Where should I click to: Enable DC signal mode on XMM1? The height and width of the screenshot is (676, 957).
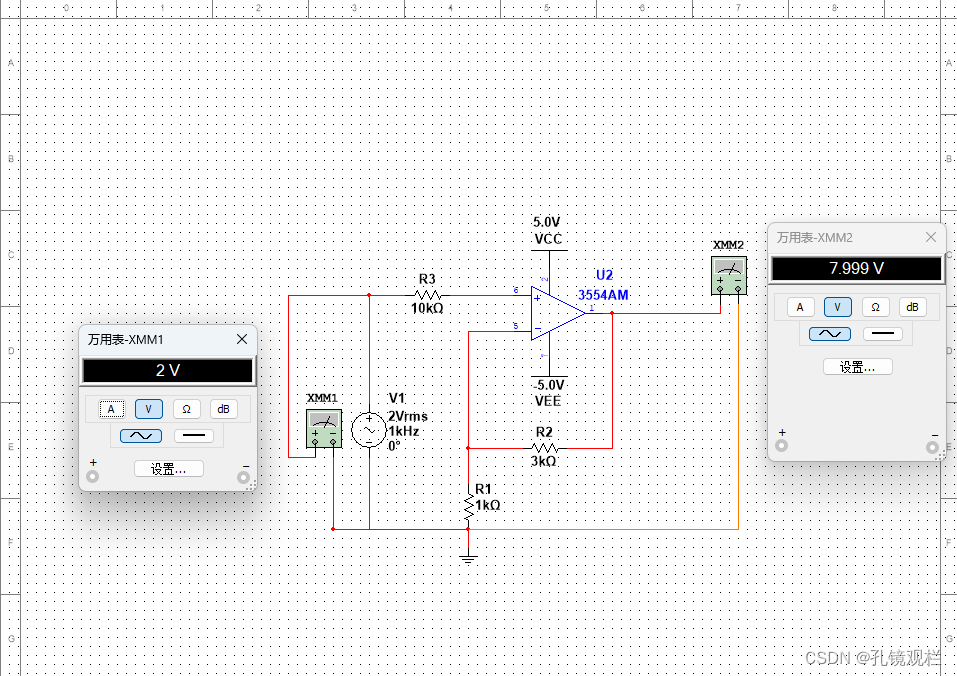coord(194,436)
